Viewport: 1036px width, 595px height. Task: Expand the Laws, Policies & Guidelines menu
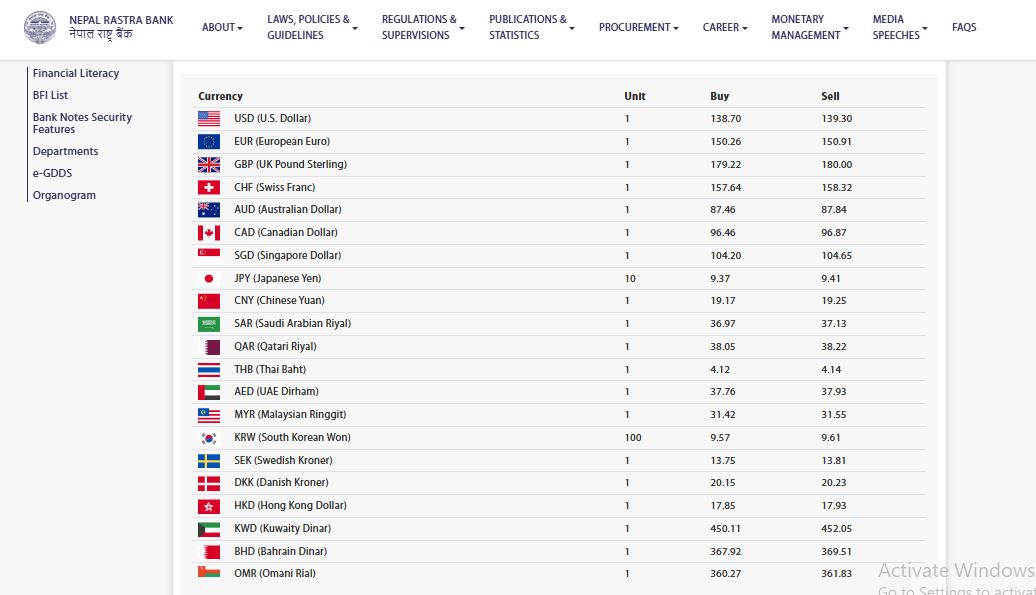[312, 27]
